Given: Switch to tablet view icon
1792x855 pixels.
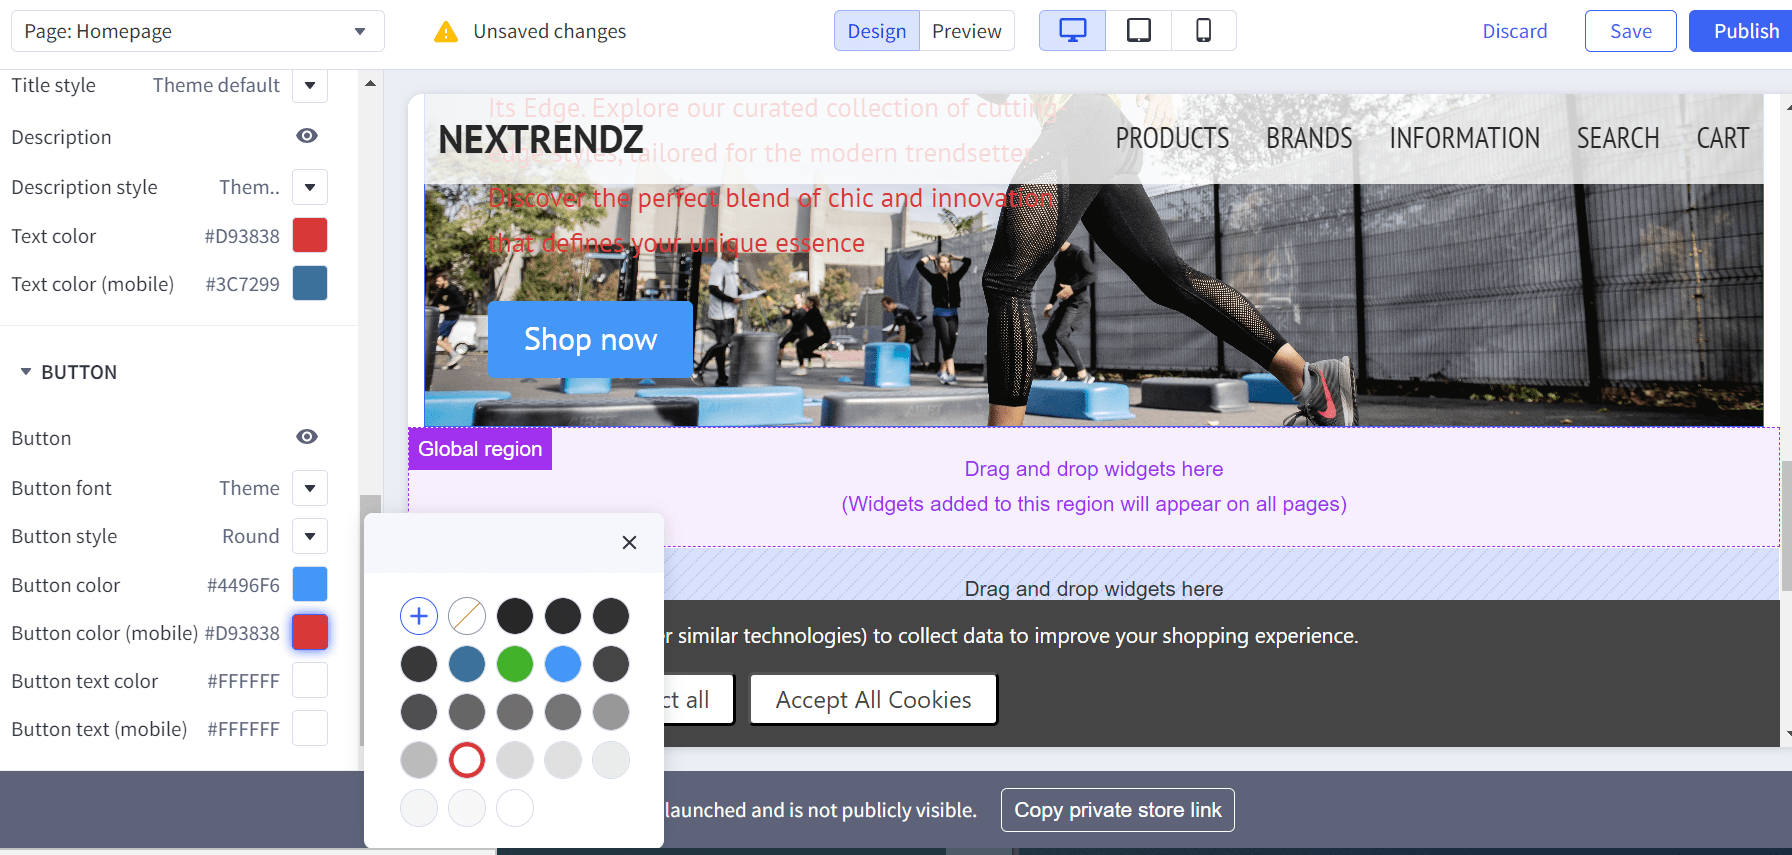Looking at the screenshot, I should pos(1138,31).
